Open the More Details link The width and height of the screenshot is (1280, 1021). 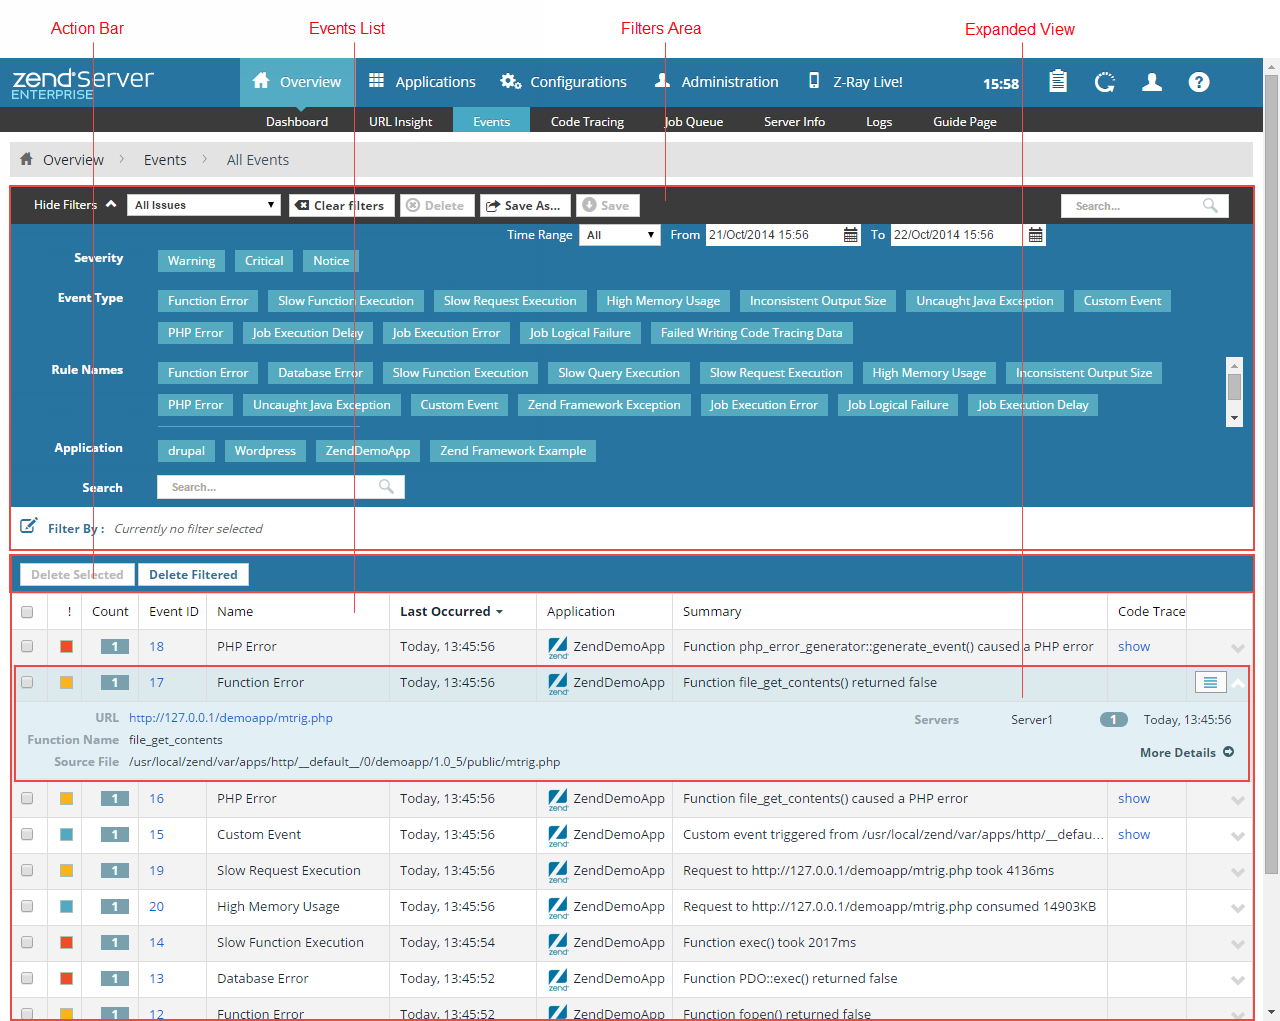tap(1186, 752)
